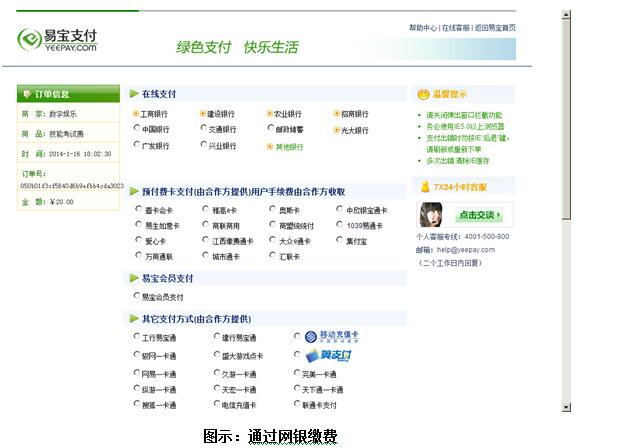Screen dimensions: 620x448
Task: Choose the 大众e通卡 radio option
Action: (x=272, y=240)
